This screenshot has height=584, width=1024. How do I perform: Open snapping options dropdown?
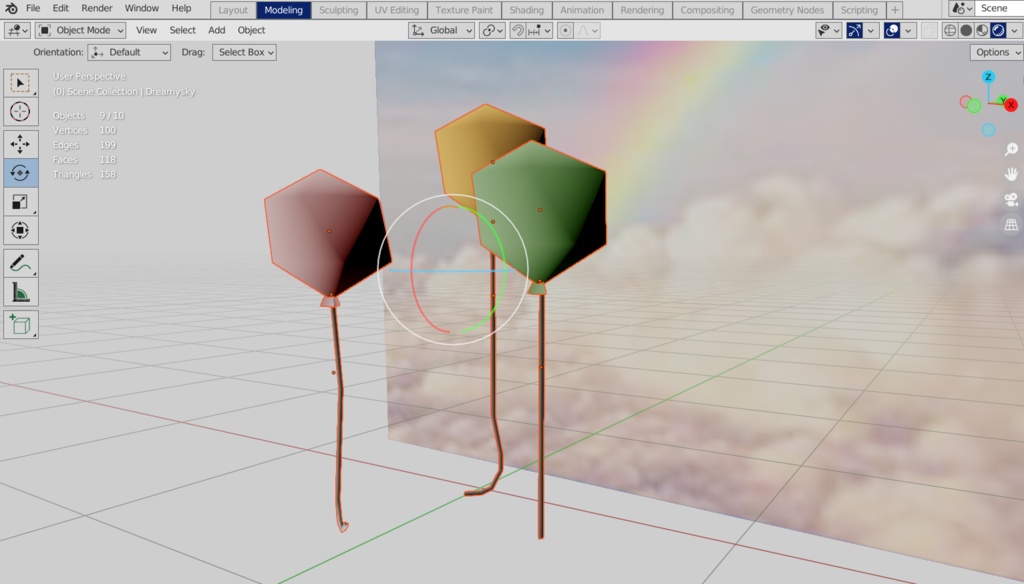coord(539,30)
